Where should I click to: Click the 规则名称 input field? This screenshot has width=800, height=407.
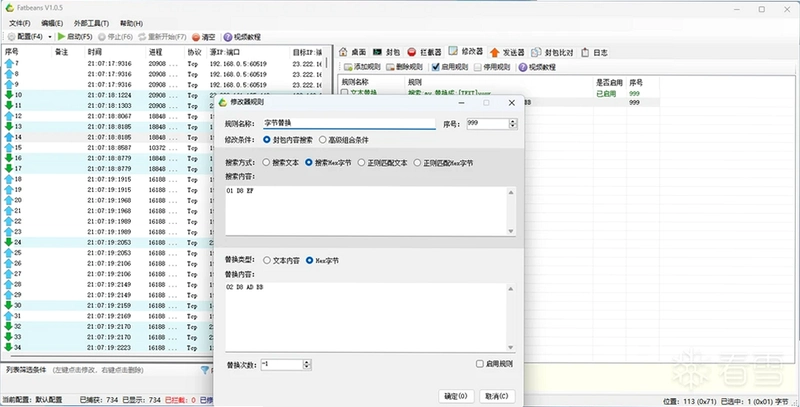[x=349, y=123]
